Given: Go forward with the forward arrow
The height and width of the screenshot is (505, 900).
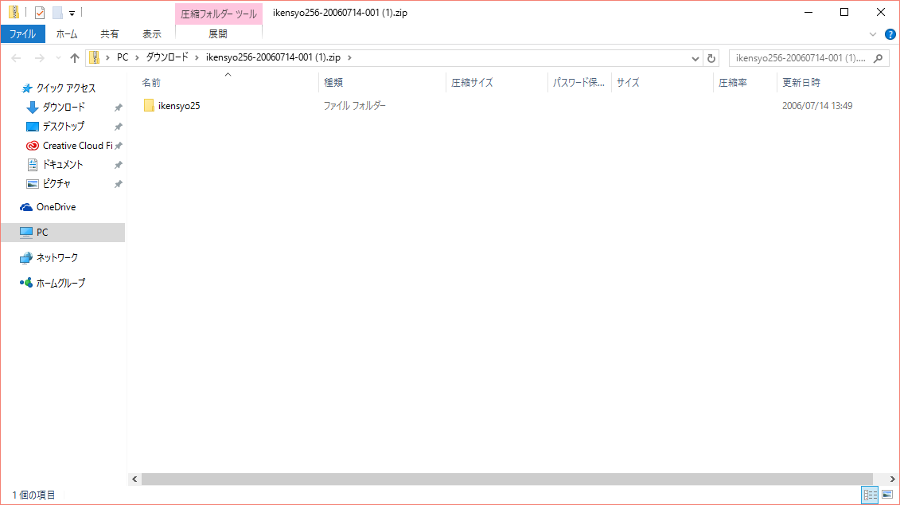Looking at the screenshot, I should tap(40, 58).
